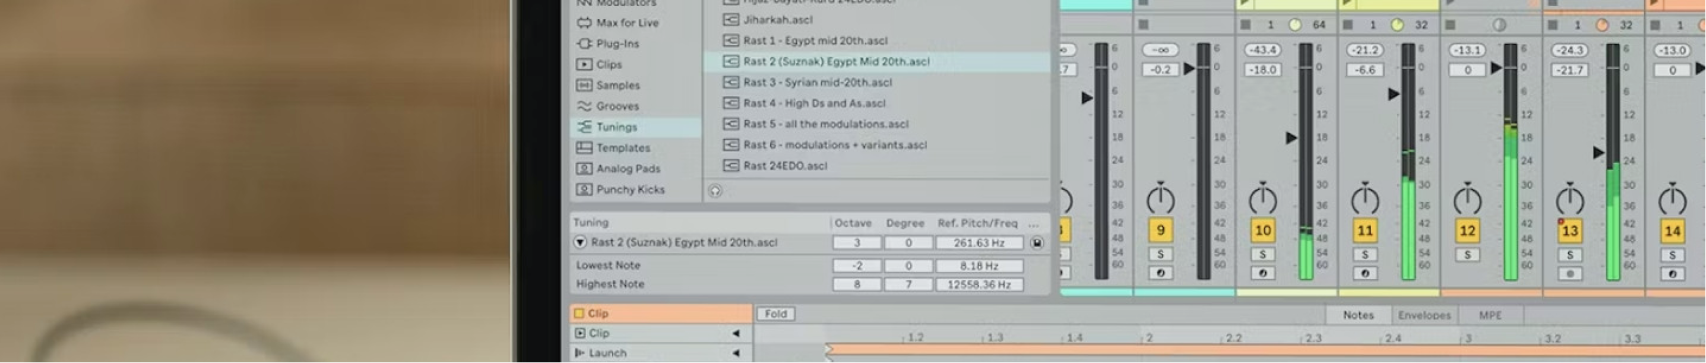Switch to the Envelopes tab
This screenshot has width=1706, height=363.
tap(1424, 315)
